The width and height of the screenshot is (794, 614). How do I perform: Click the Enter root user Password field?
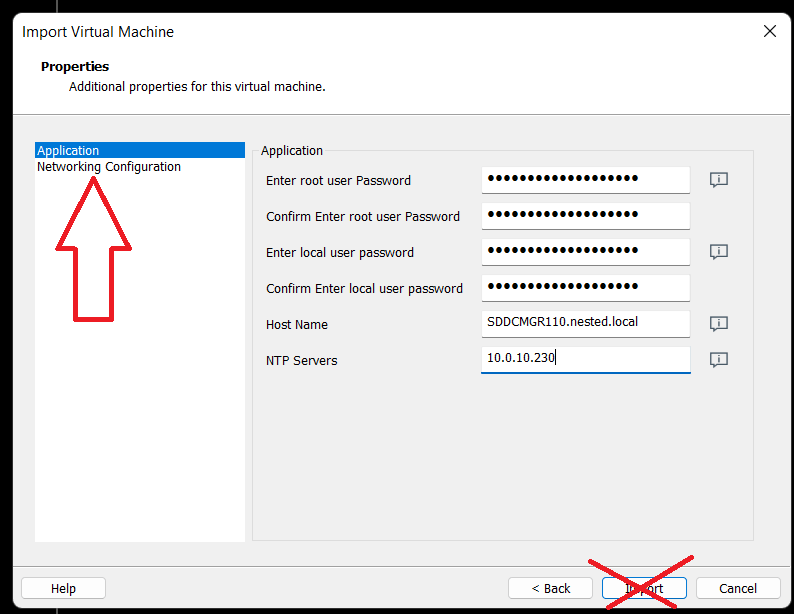[x=585, y=180]
